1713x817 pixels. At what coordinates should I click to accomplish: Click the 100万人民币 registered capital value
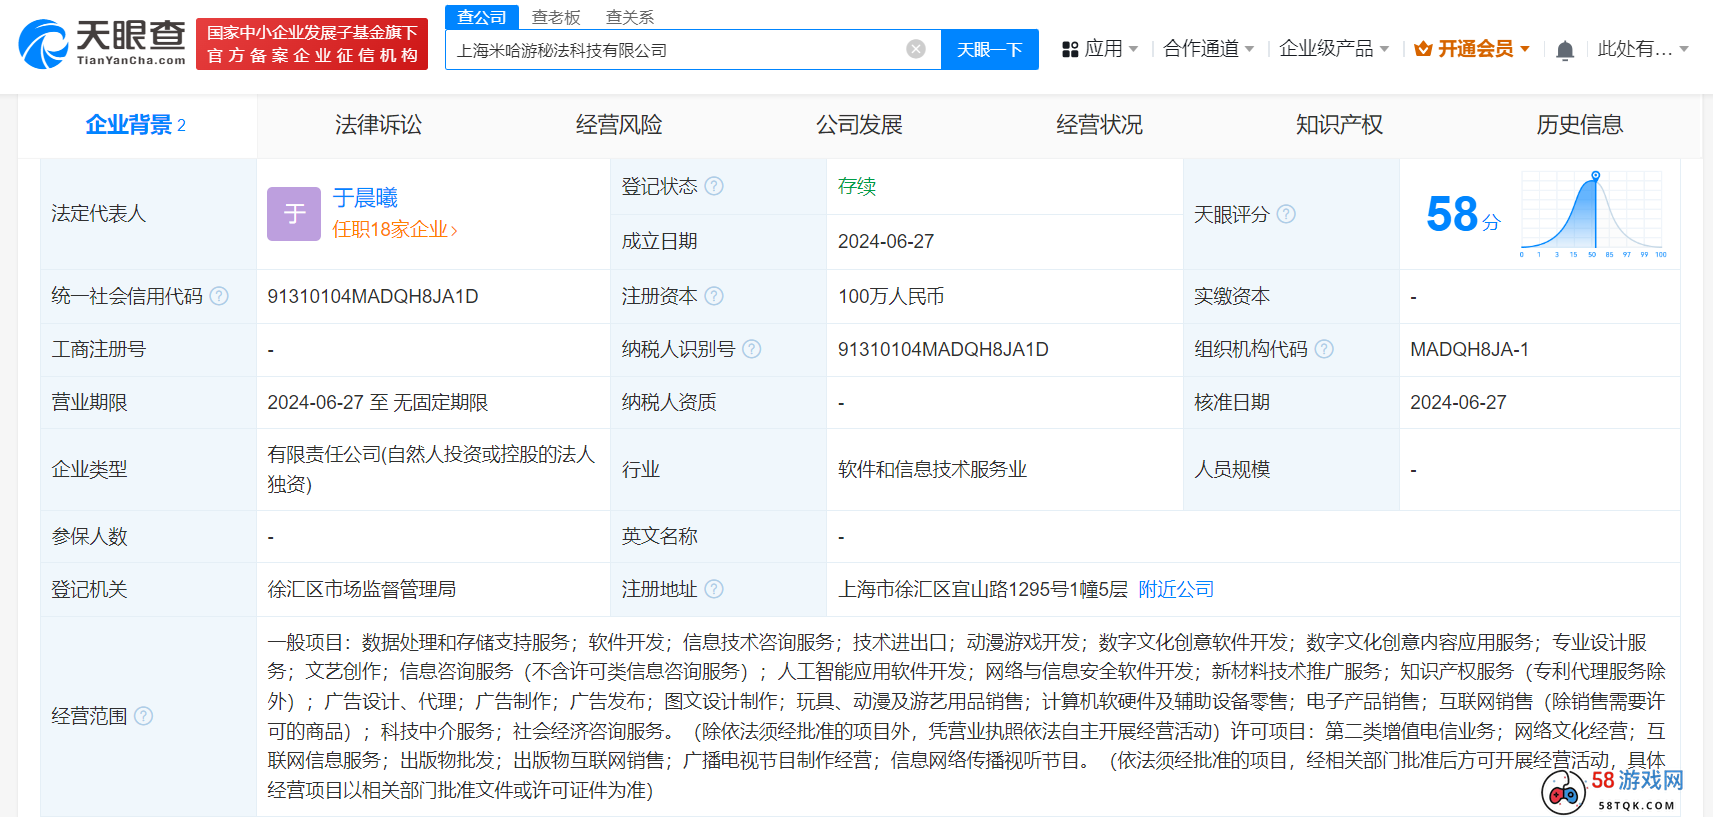tap(891, 296)
